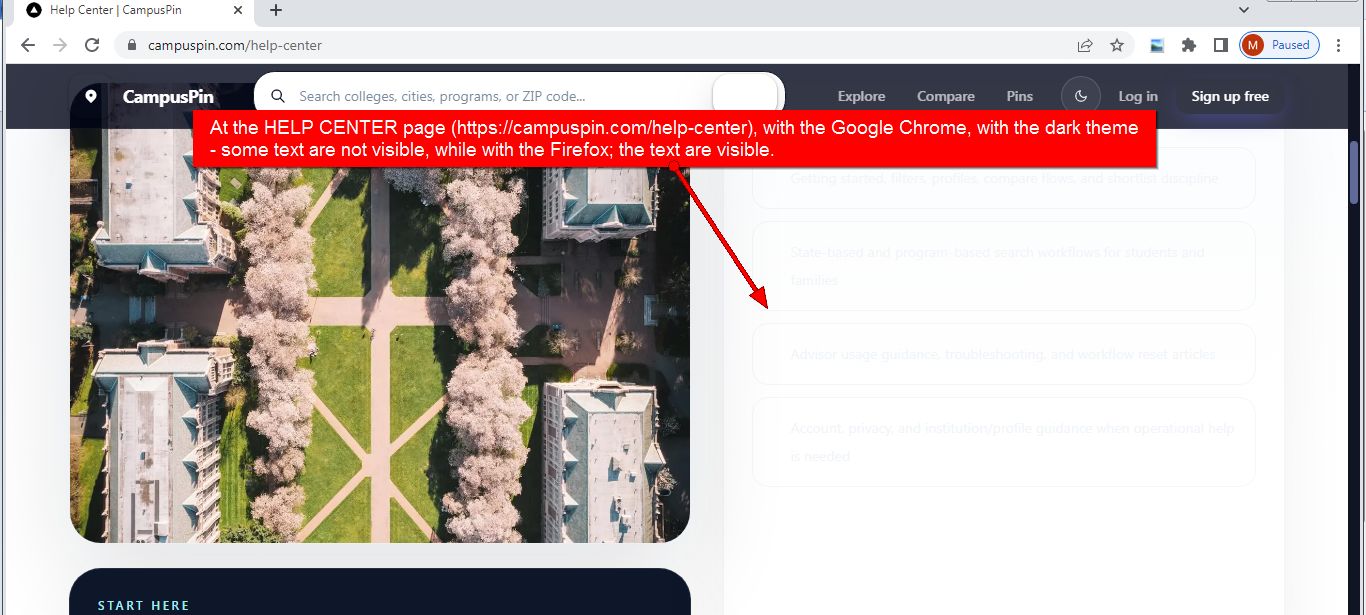The width and height of the screenshot is (1366, 615).
Task: Go to the Pins nav item
Action: click(1019, 96)
